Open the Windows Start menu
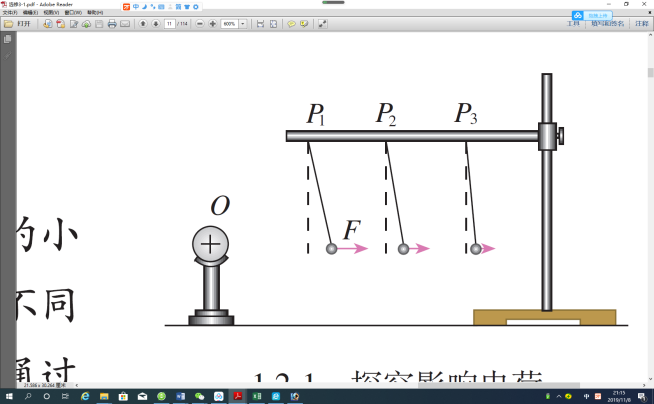The image size is (654, 404). [x=9, y=396]
